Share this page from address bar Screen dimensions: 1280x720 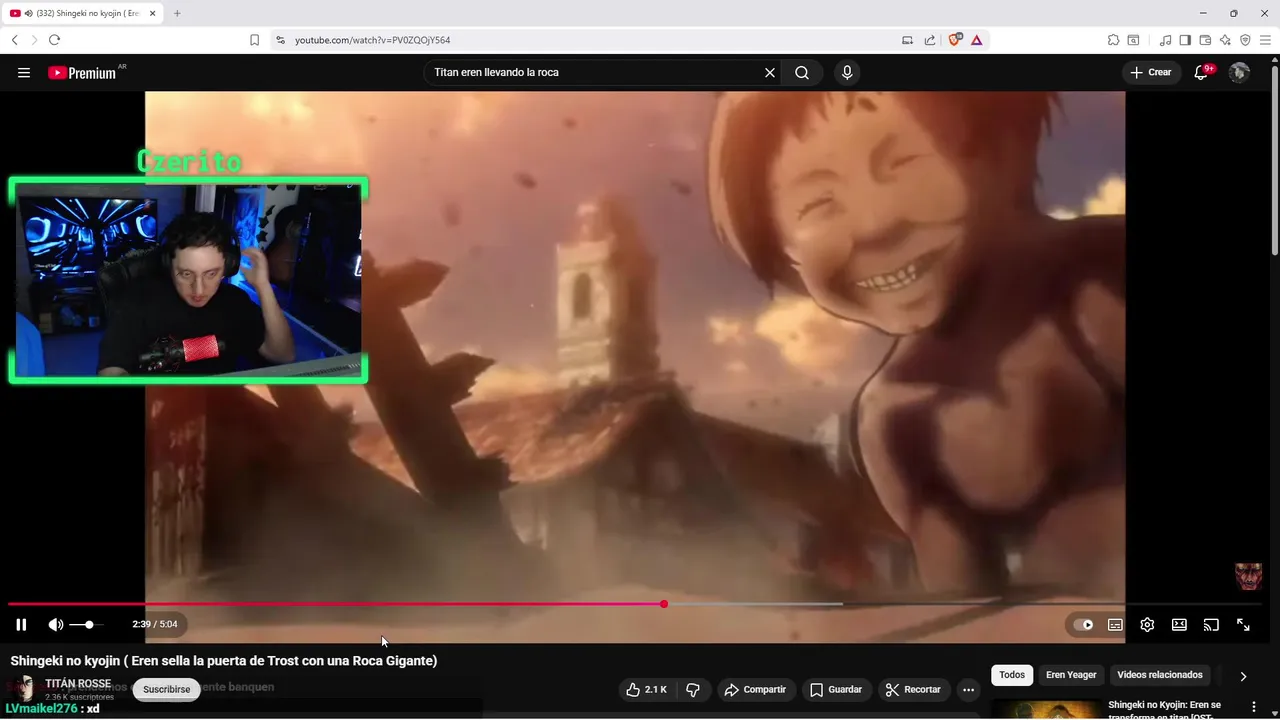[x=930, y=40]
